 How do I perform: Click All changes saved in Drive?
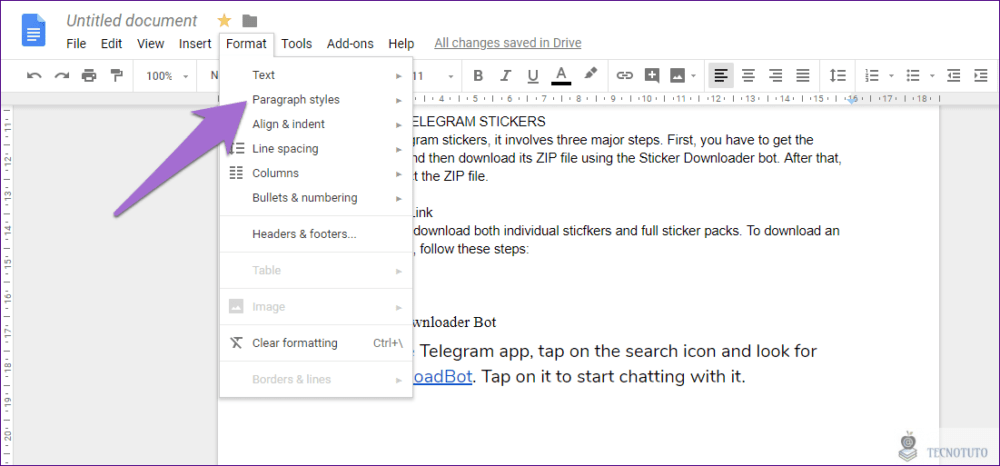[x=508, y=43]
